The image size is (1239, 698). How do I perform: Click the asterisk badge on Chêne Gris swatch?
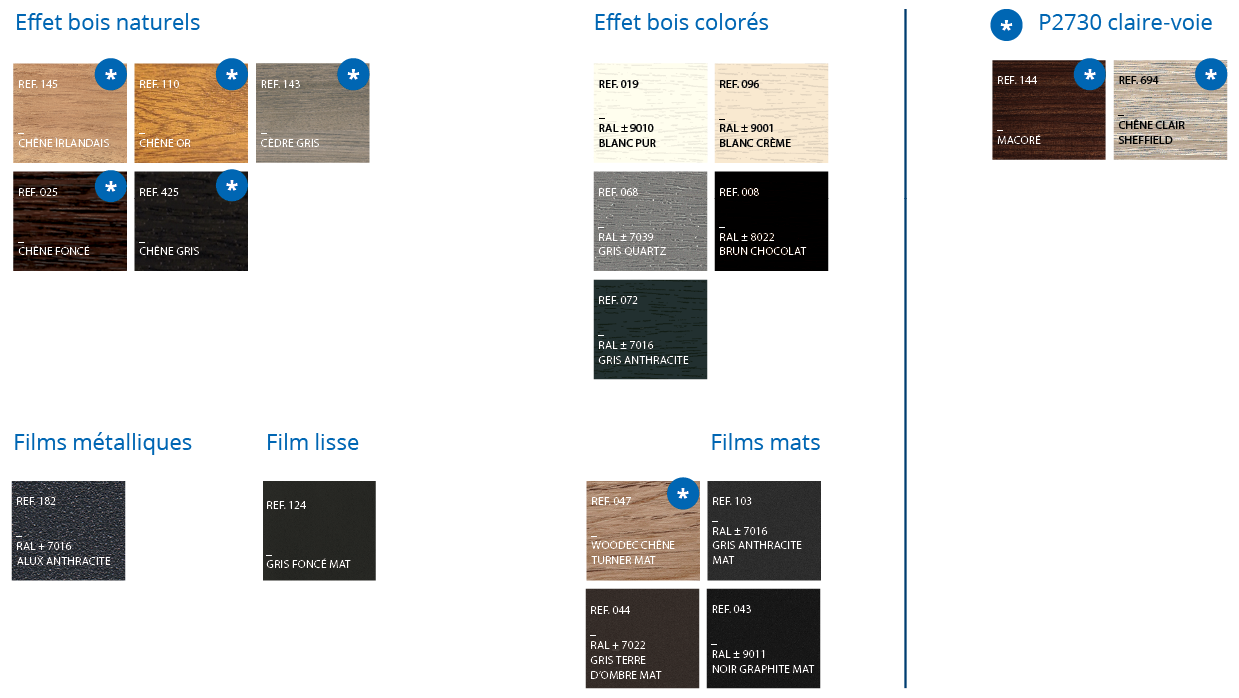(x=232, y=187)
